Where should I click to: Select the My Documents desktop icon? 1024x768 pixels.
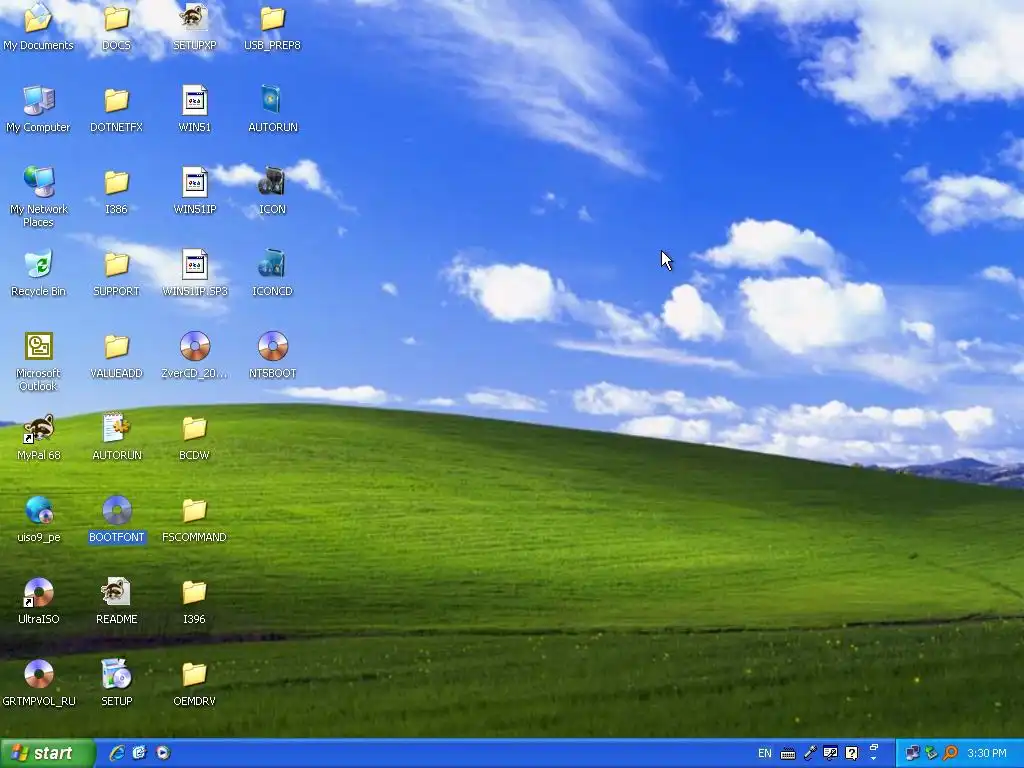click(x=38, y=26)
